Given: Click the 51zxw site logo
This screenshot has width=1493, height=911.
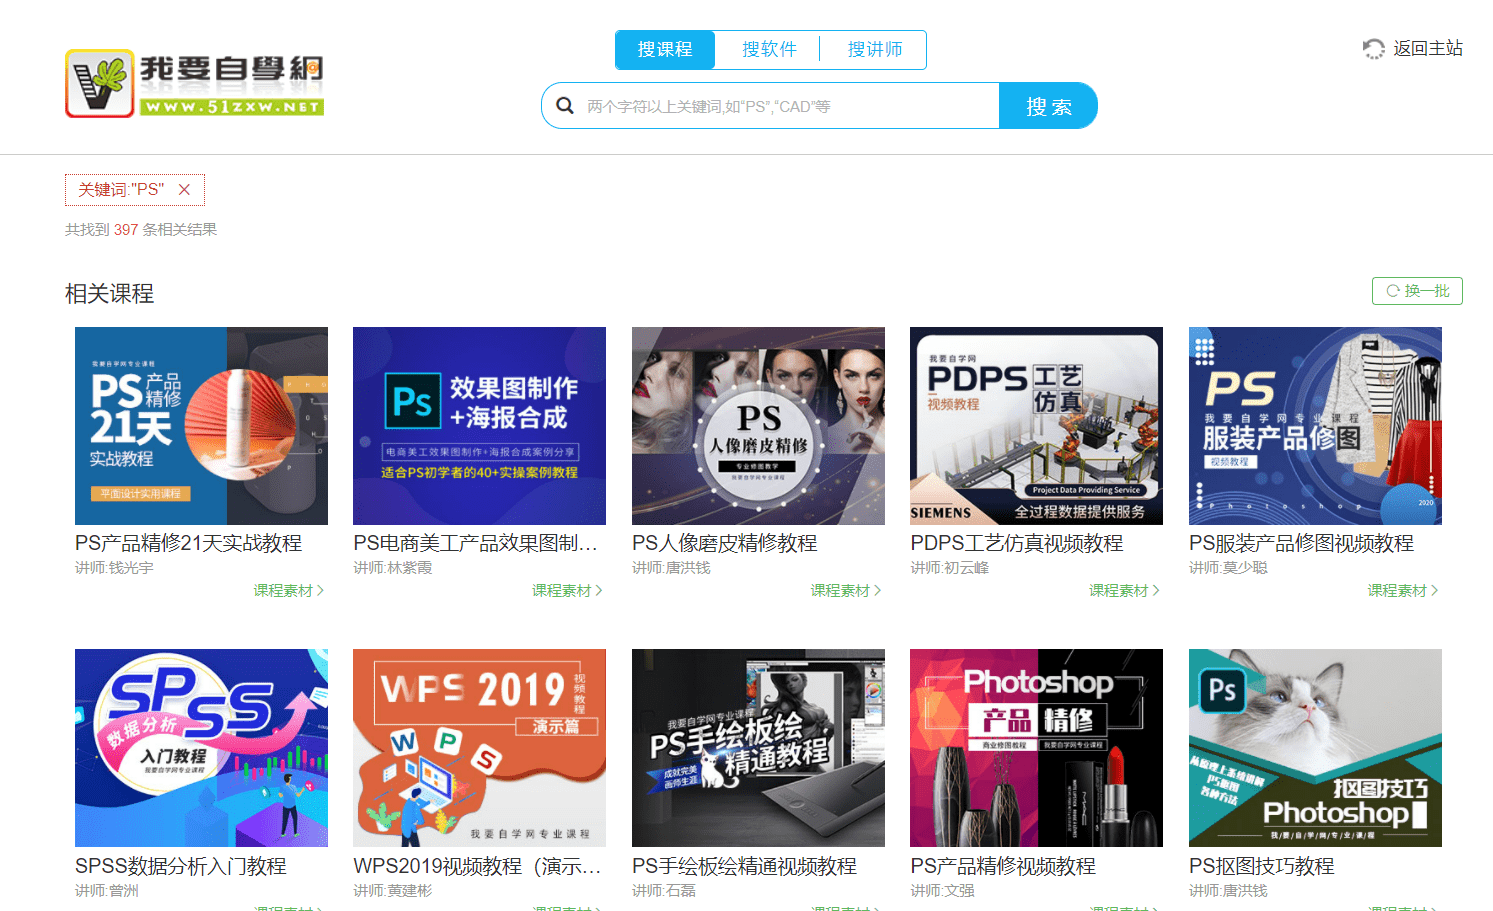Looking at the screenshot, I should pyautogui.click(x=195, y=83).
